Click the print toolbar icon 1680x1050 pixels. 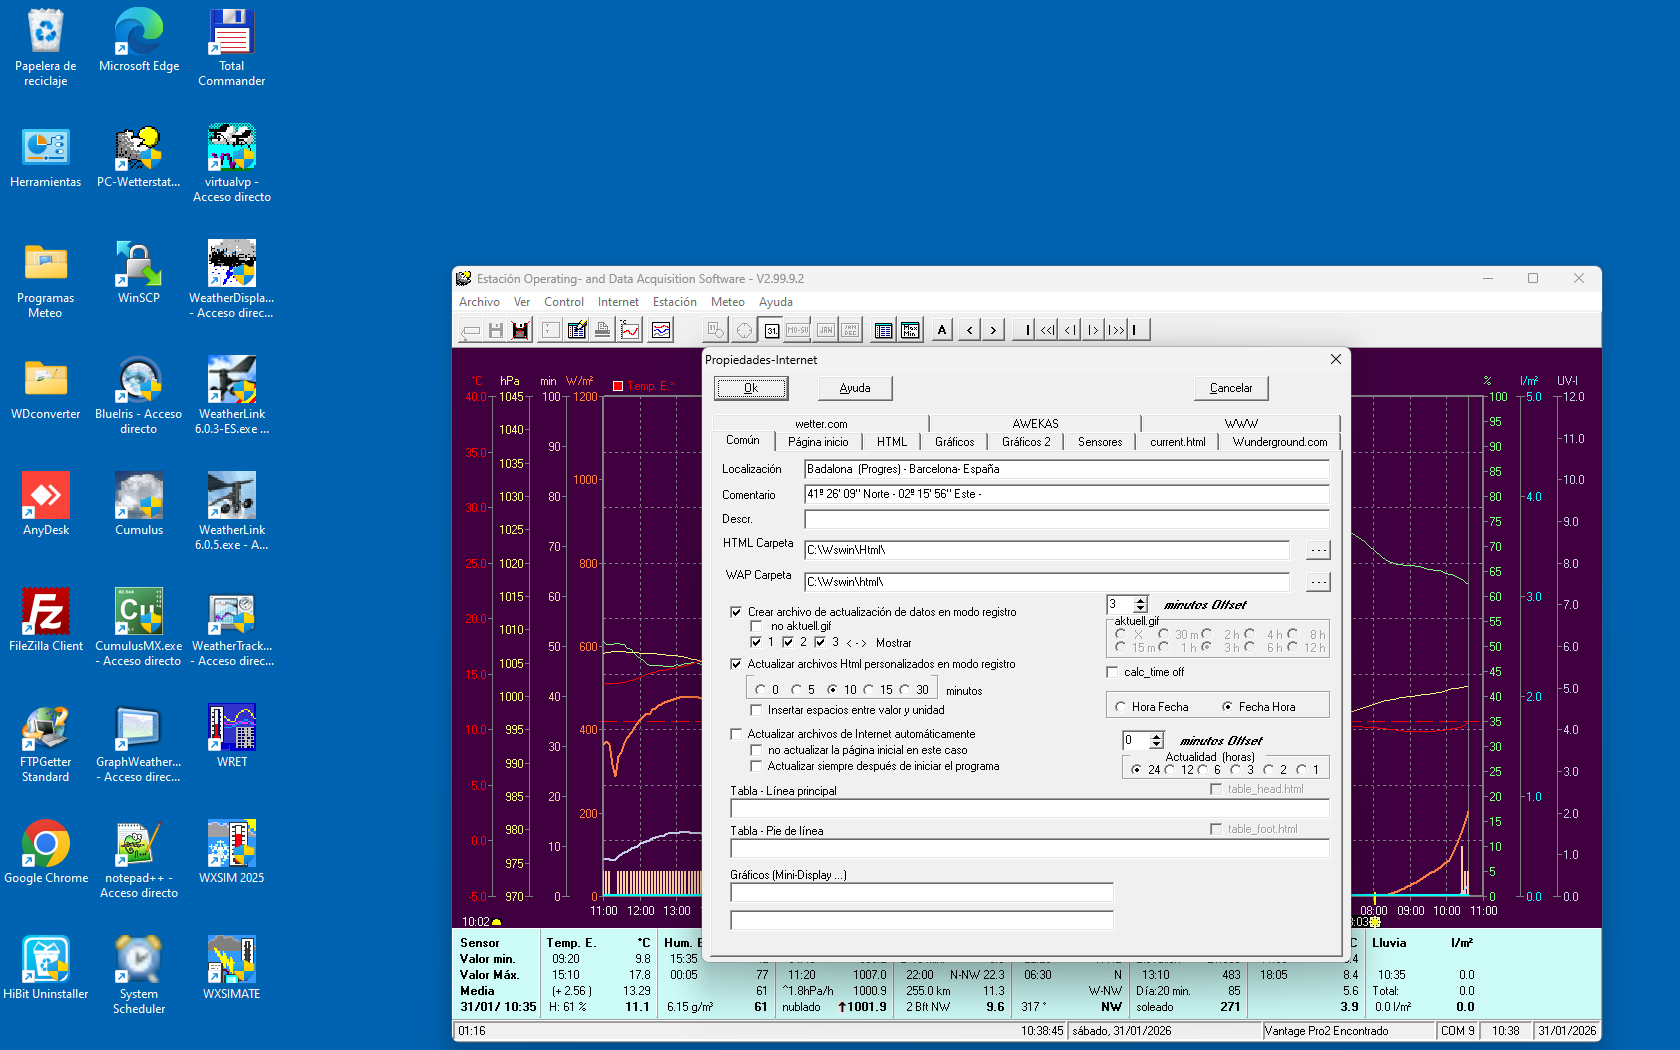pyautogui.click(x=602, y=330)
